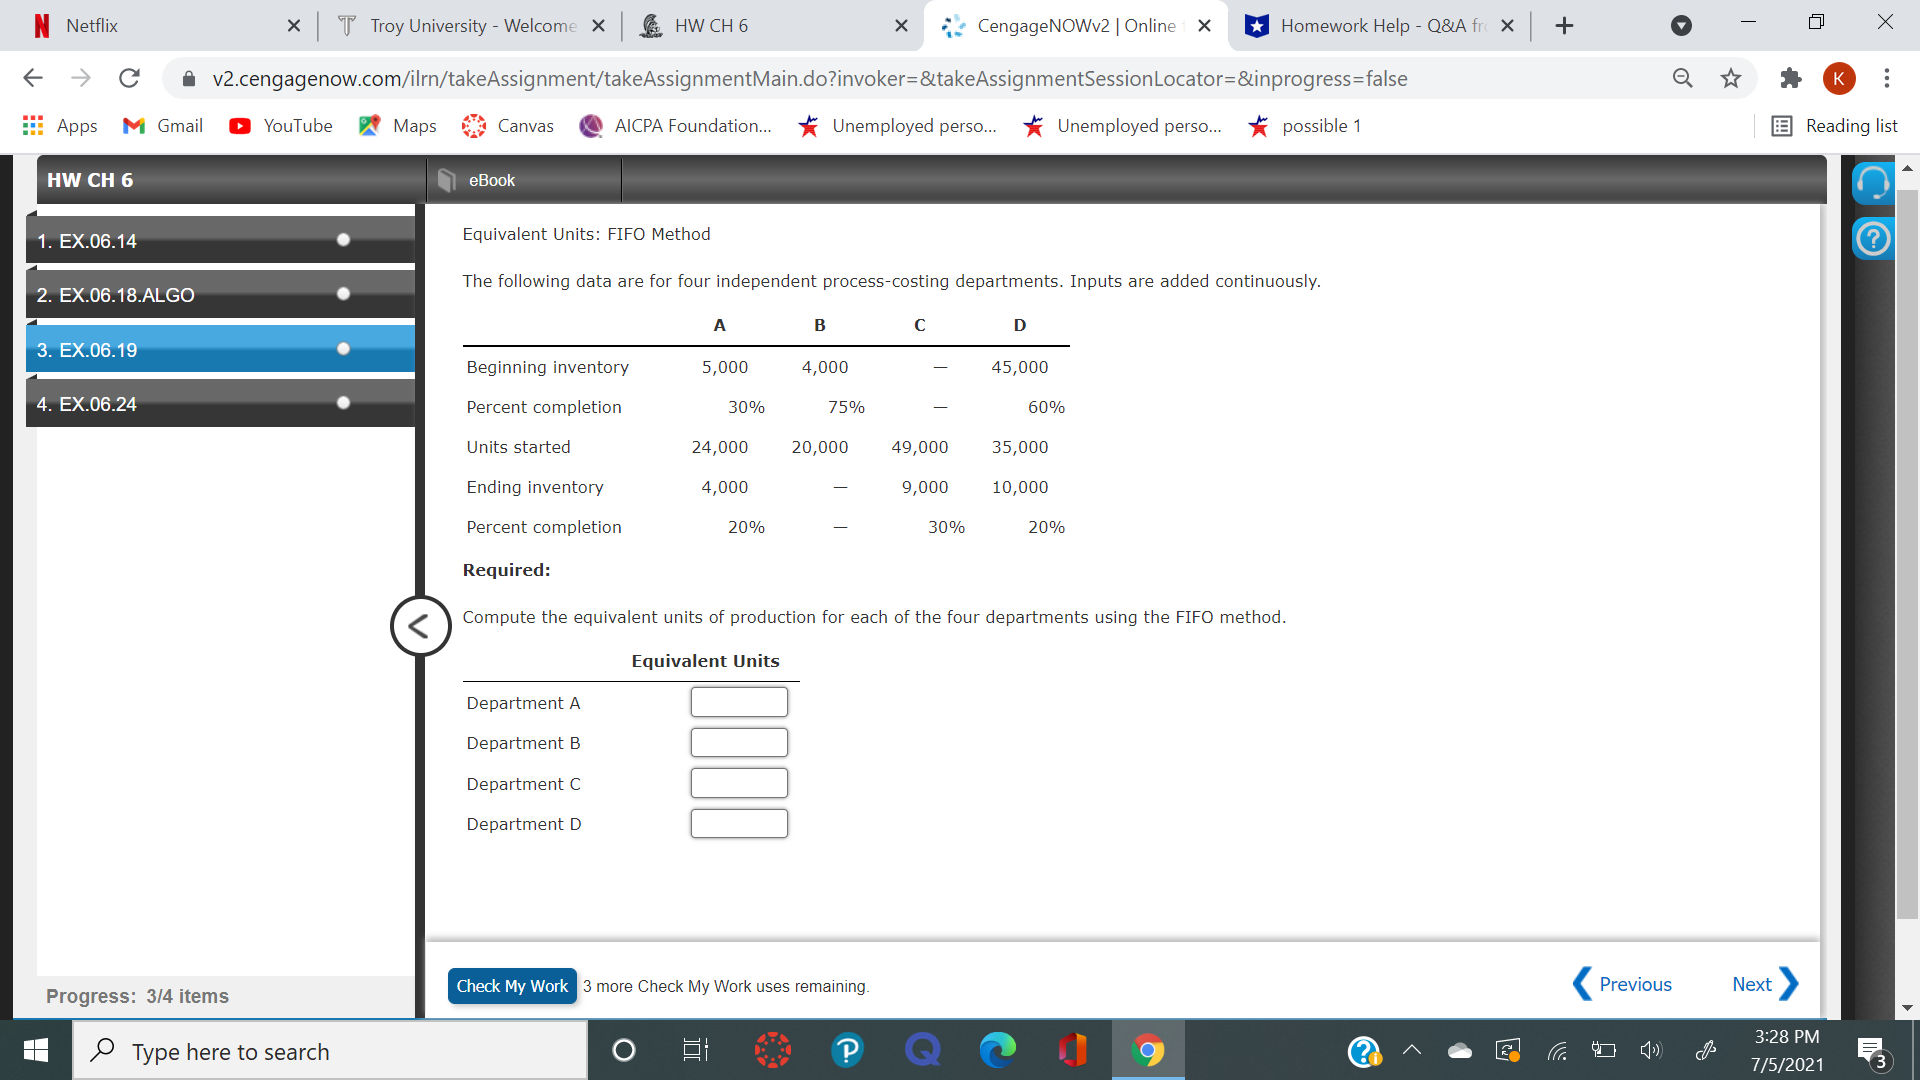Open Microsoft Edge from the taskbar
1920x1080 pixels.
(x=997, y=1050)
